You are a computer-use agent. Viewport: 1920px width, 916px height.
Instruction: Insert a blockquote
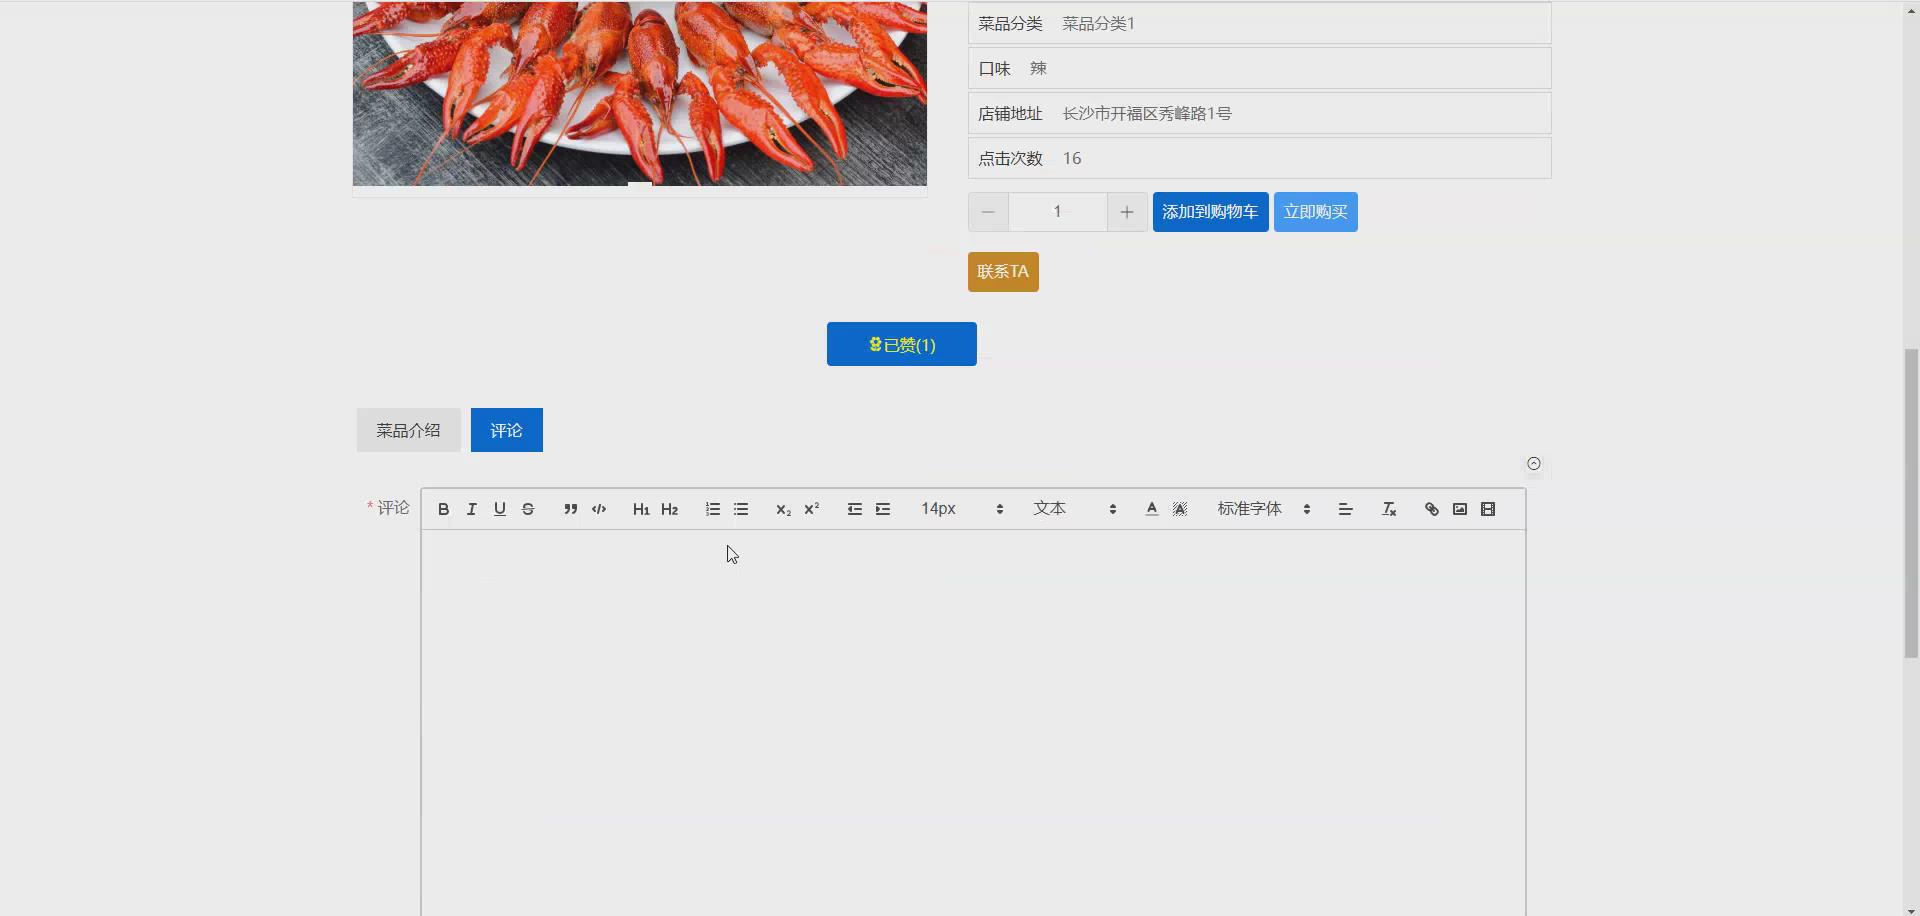pyautogui.click(x=570, y=509)
